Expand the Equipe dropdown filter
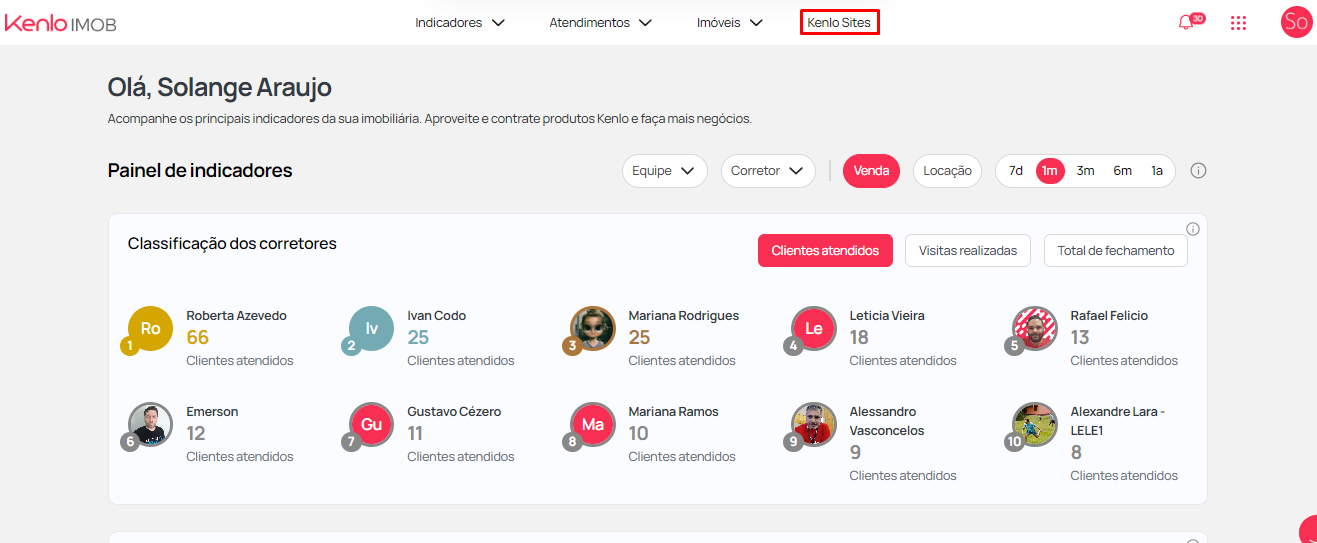The width and height of the screenshot is (1317, 543). click(664, 171)
